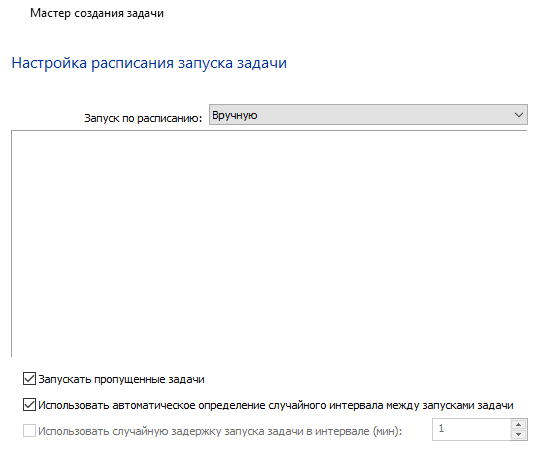
Task: Select the "Вручную" value text in schedule field
Action: click(234, 115)
